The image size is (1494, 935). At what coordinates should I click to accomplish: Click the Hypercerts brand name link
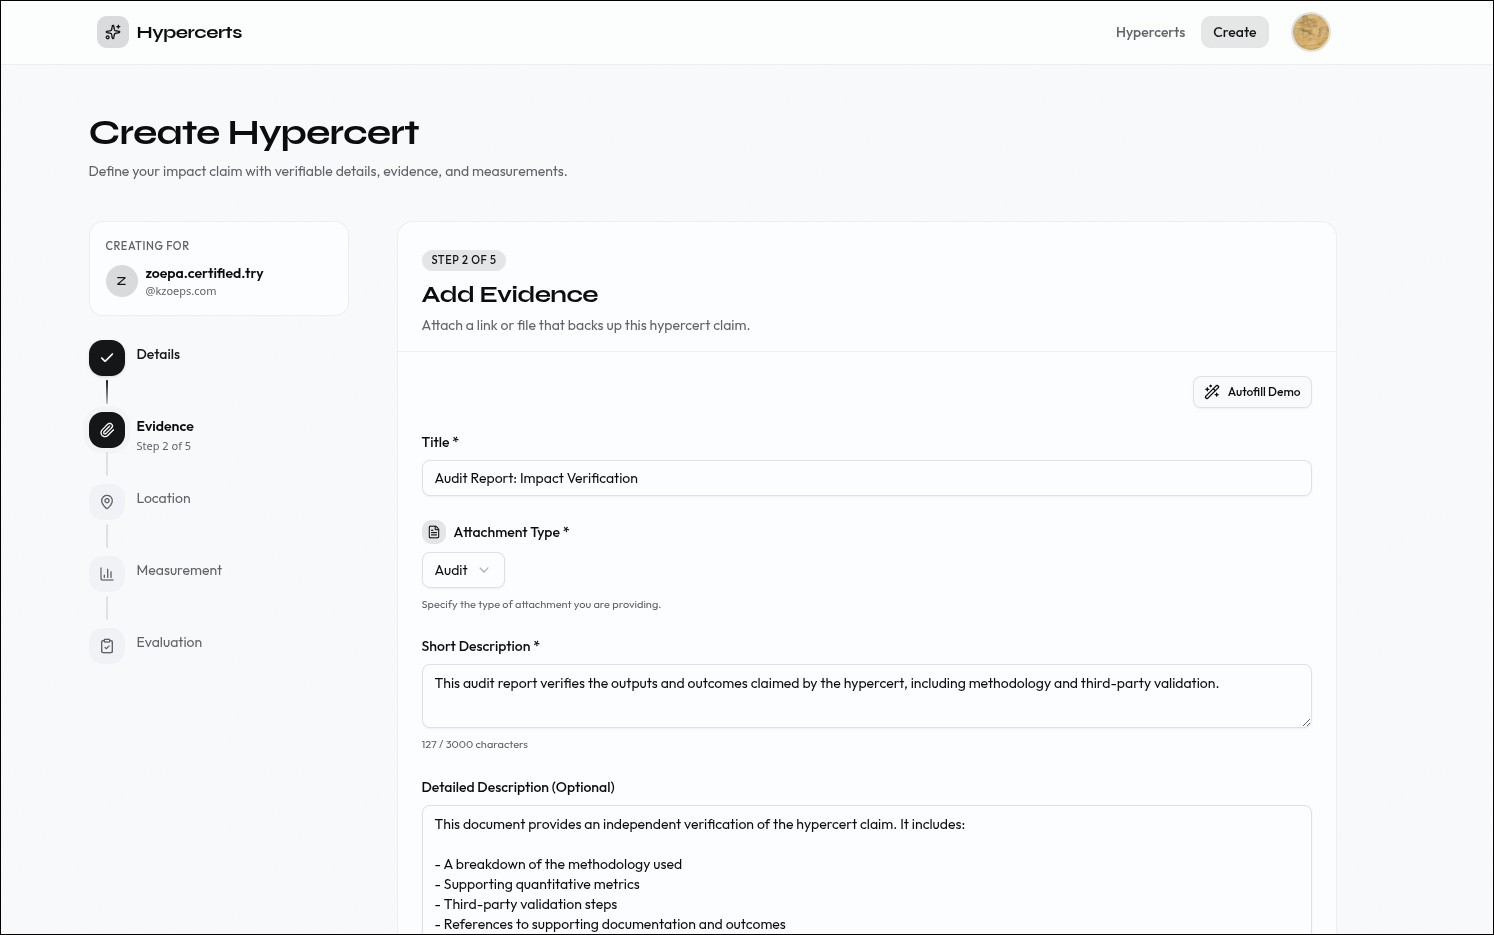(x=189, y=32)
